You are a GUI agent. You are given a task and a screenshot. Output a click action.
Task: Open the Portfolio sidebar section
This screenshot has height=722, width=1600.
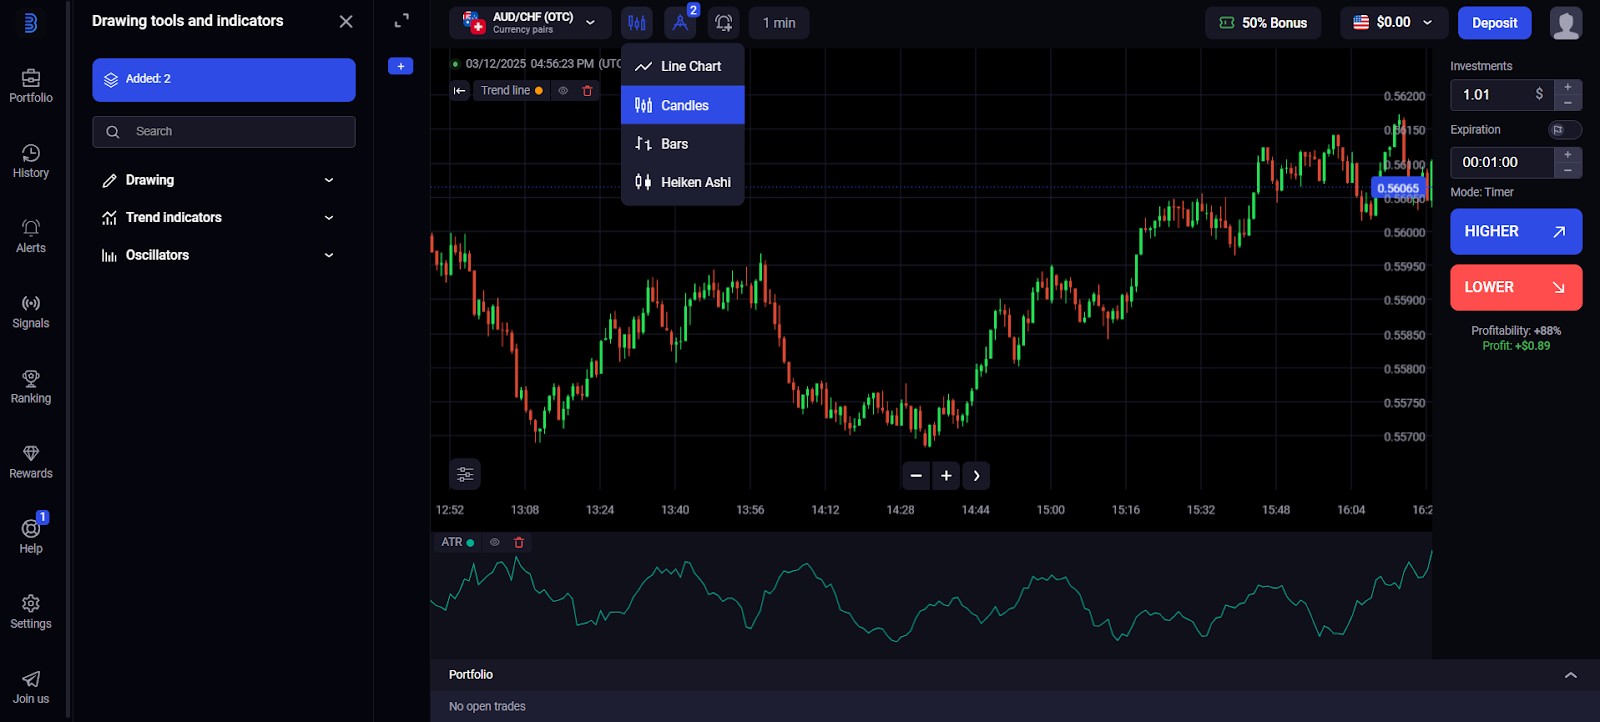(31, 86)
